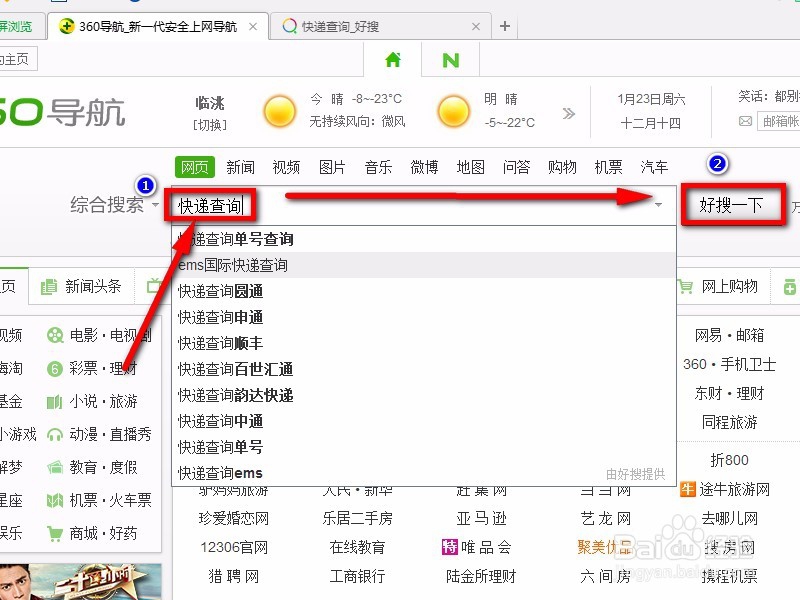Close the 快递查询_好搜 browser tab

[x=476, y=27]
